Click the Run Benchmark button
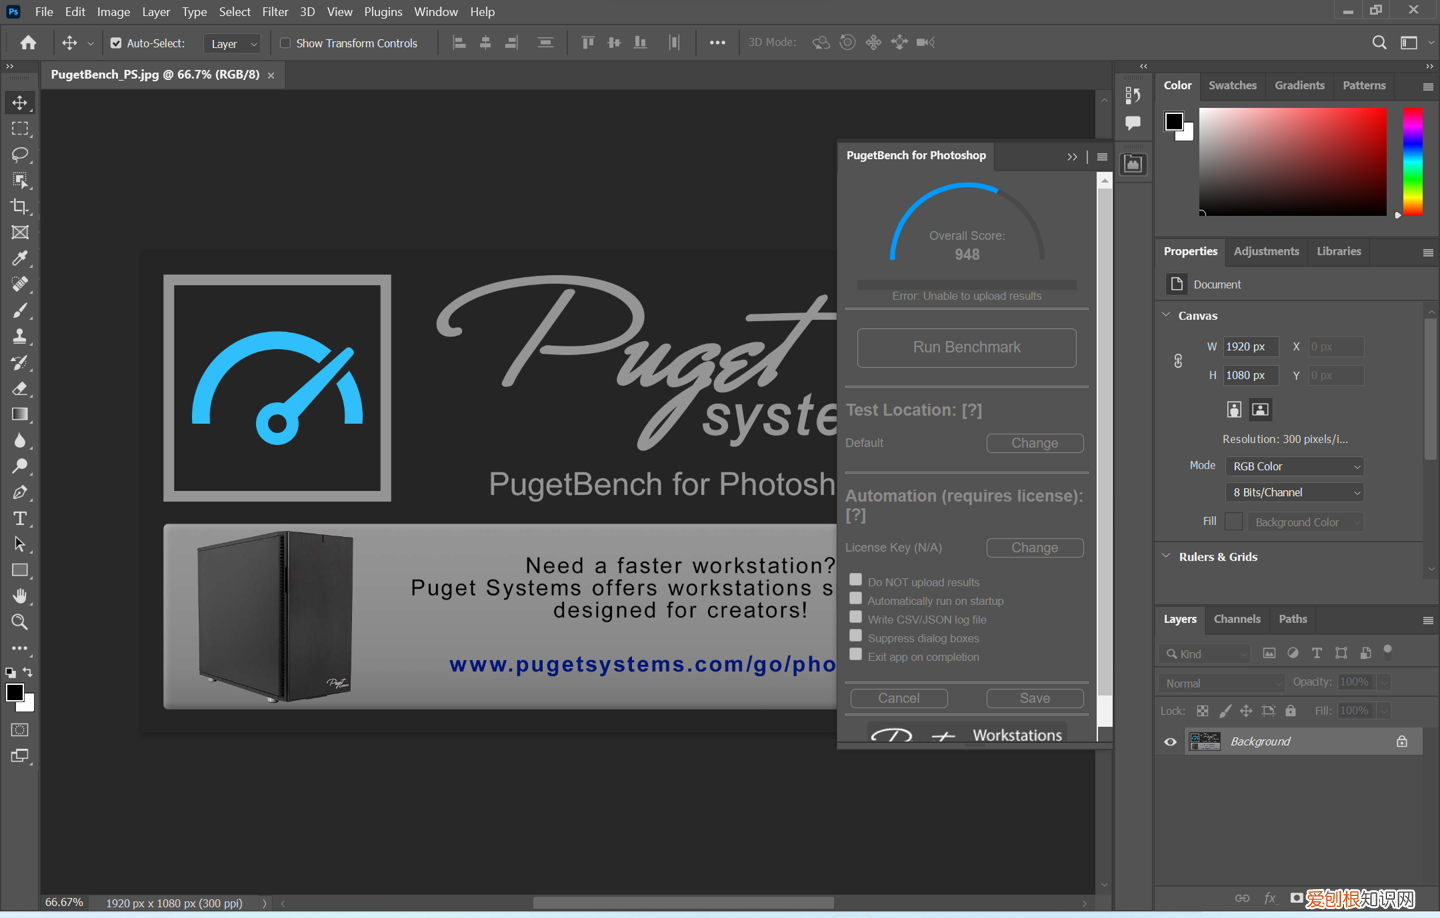 (966, 347)
